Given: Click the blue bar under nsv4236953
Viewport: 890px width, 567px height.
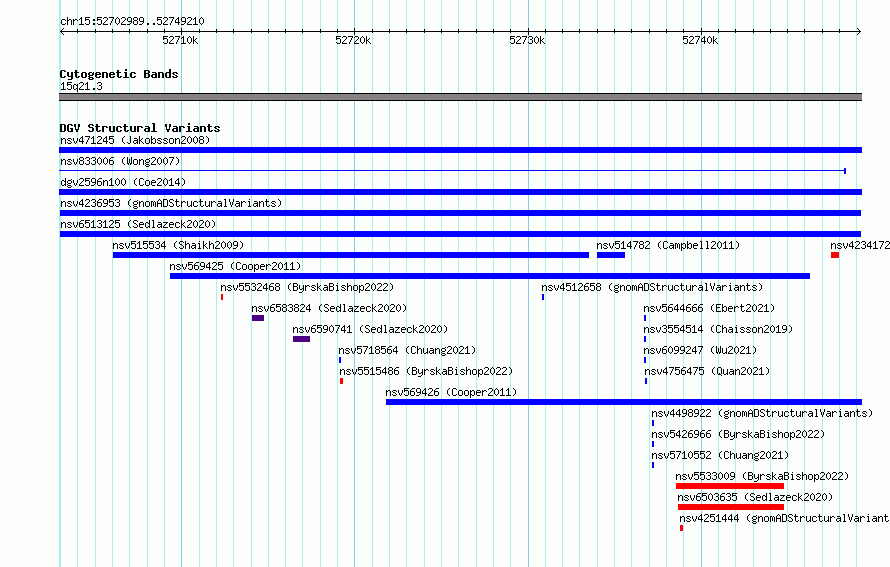Looking at the screenshot, I should point(460,213).
